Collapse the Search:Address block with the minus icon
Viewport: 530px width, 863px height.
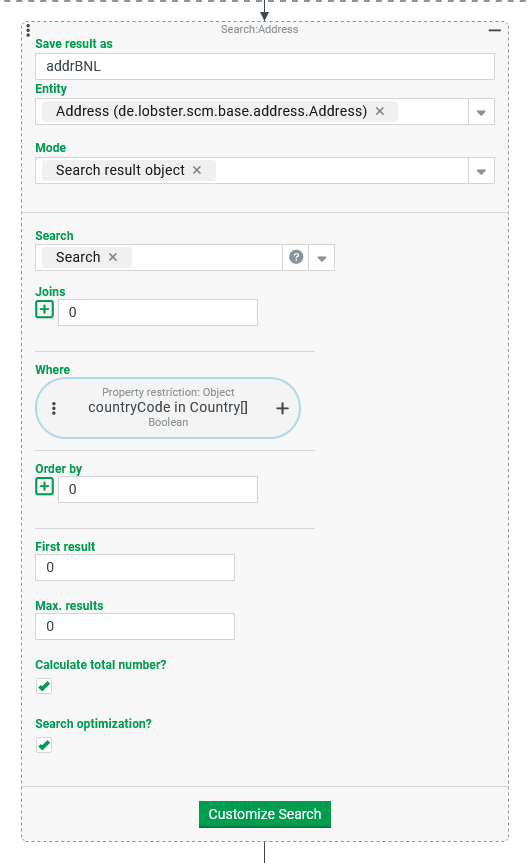tap(495, 30)
